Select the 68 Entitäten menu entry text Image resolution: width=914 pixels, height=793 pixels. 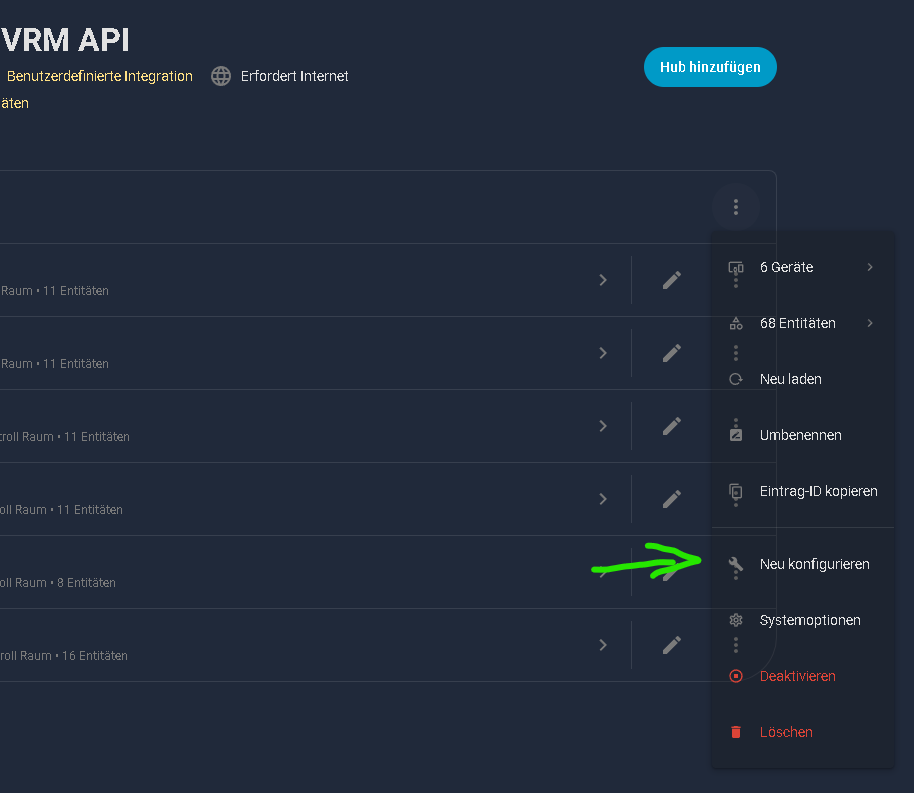pyautogui.click(x=797, y=323)
